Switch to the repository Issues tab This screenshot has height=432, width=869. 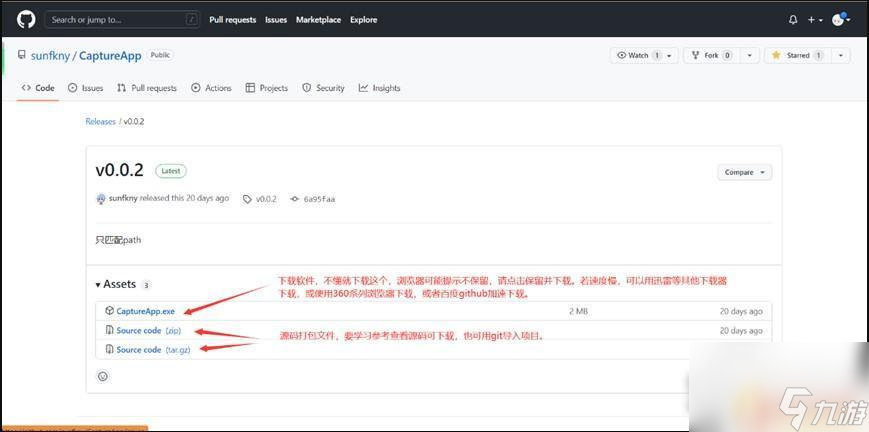[x=85, y=88]
